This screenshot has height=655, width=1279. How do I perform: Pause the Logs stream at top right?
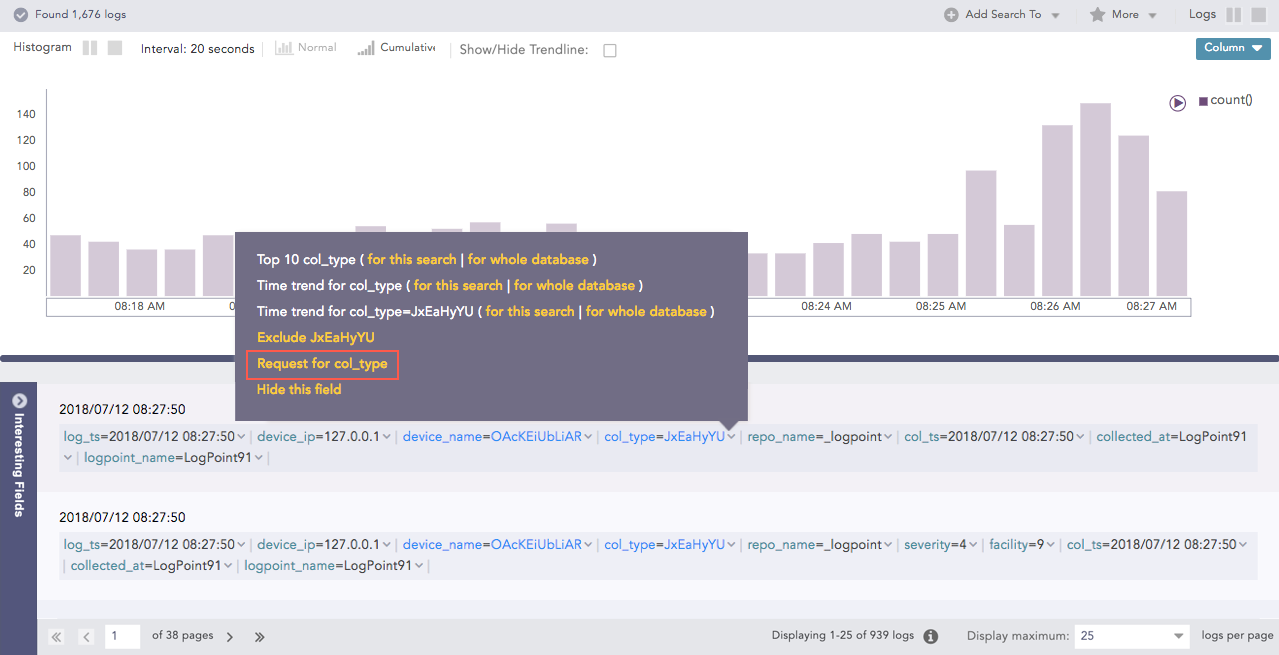click(1234, 15)
